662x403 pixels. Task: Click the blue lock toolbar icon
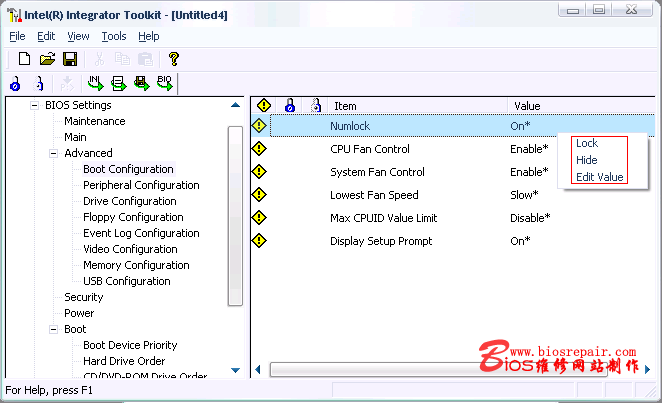tap(15, 84)
